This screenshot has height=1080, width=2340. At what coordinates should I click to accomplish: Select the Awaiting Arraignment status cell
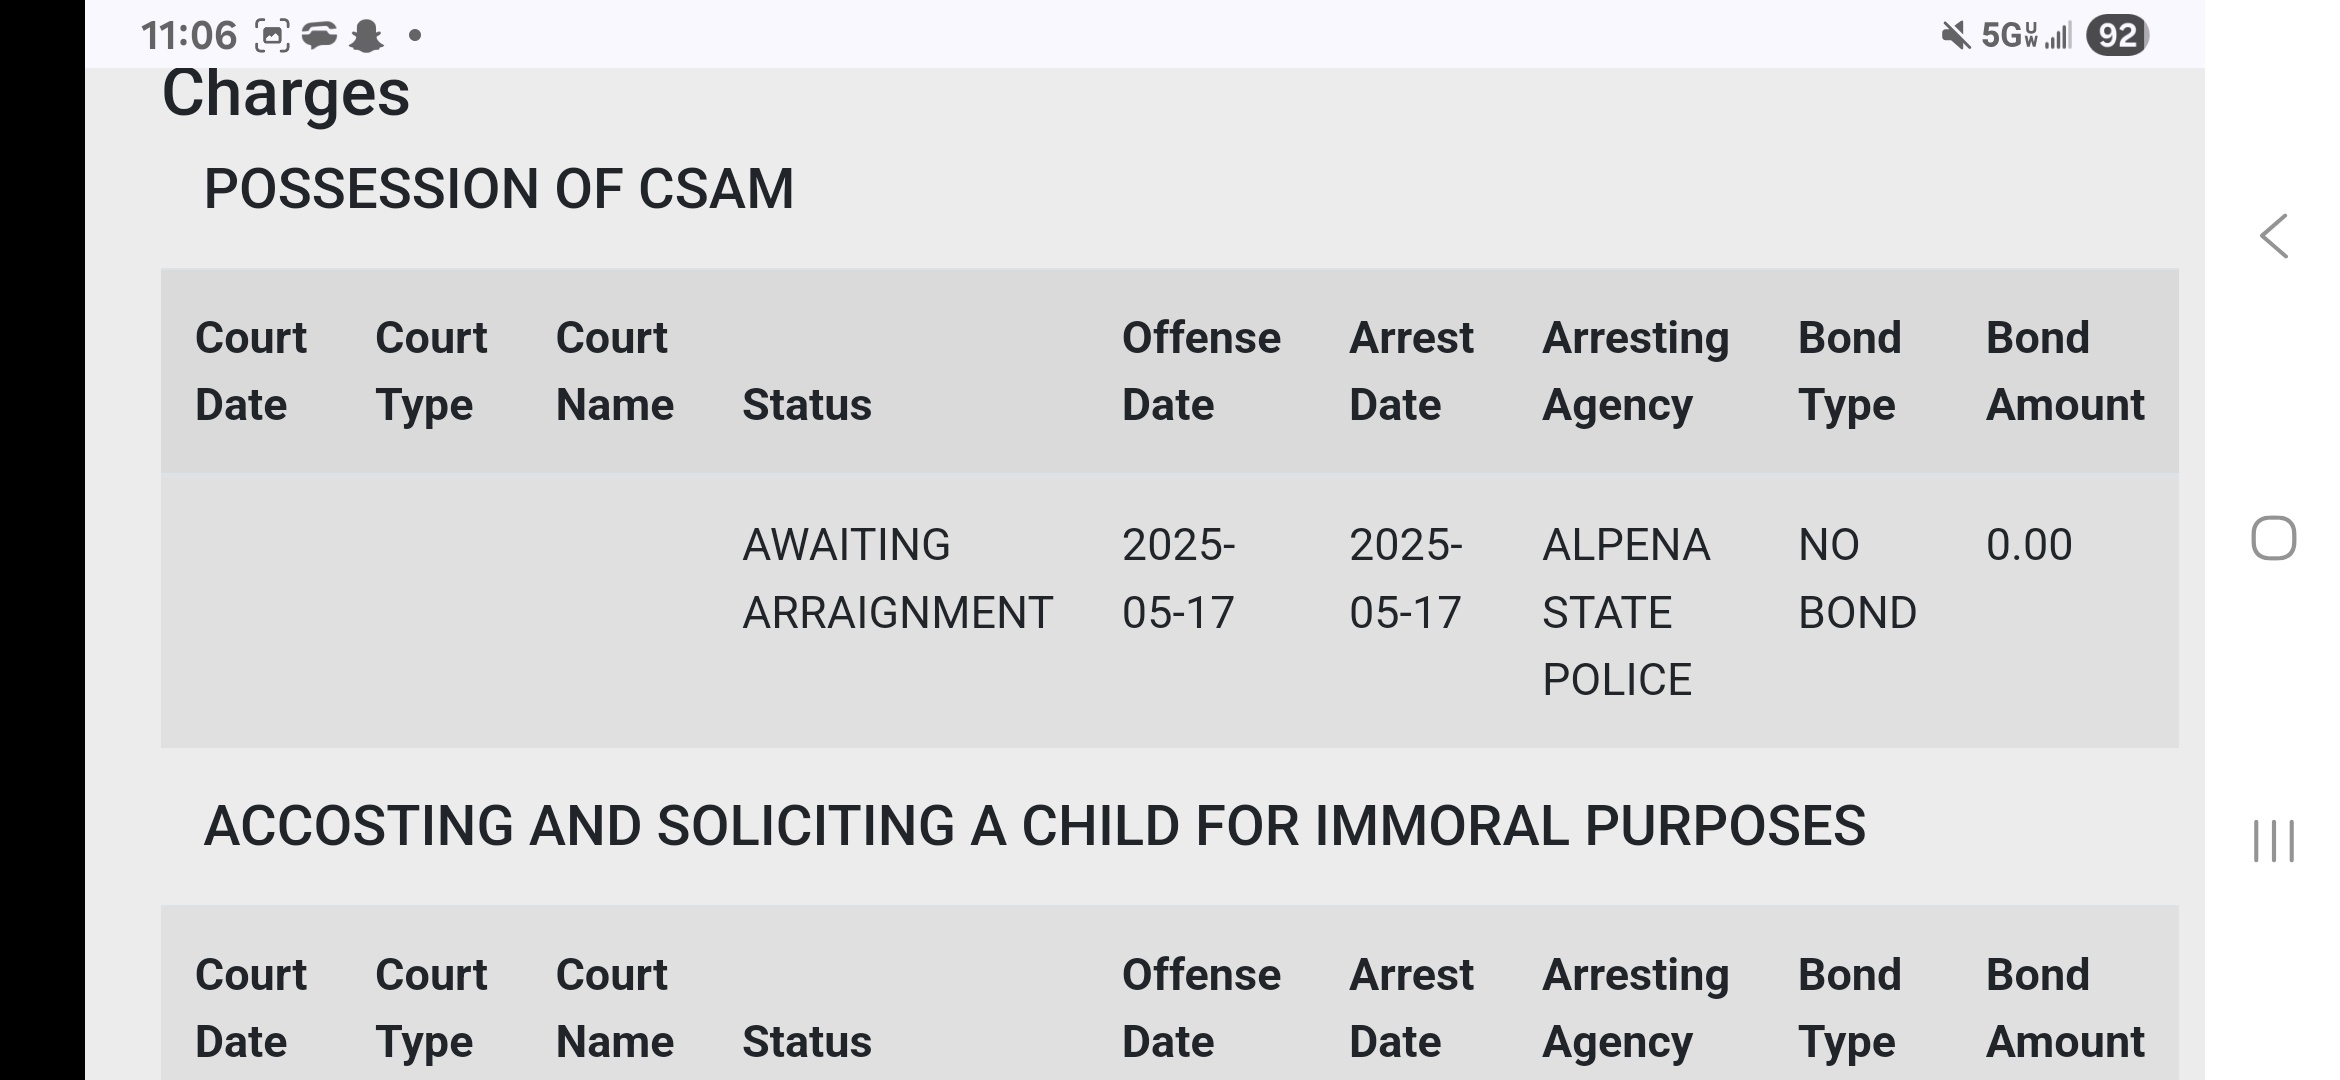pyautogui.click(x=897, y=578)
